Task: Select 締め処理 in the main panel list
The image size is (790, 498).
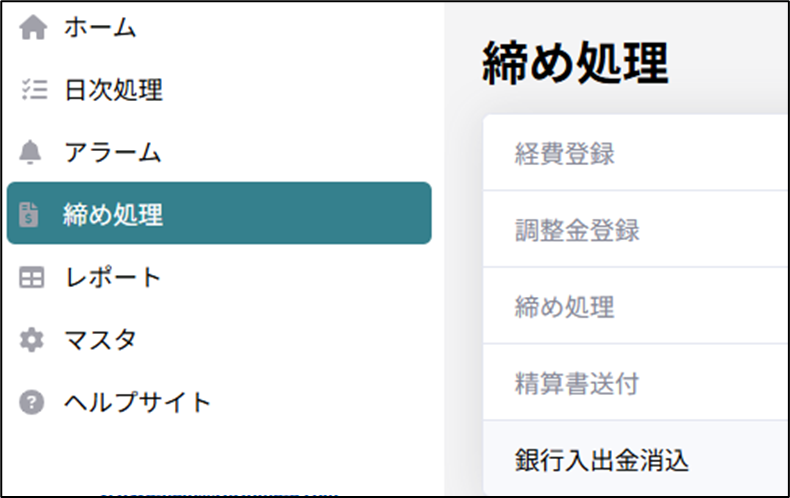Action: point(565,307)
